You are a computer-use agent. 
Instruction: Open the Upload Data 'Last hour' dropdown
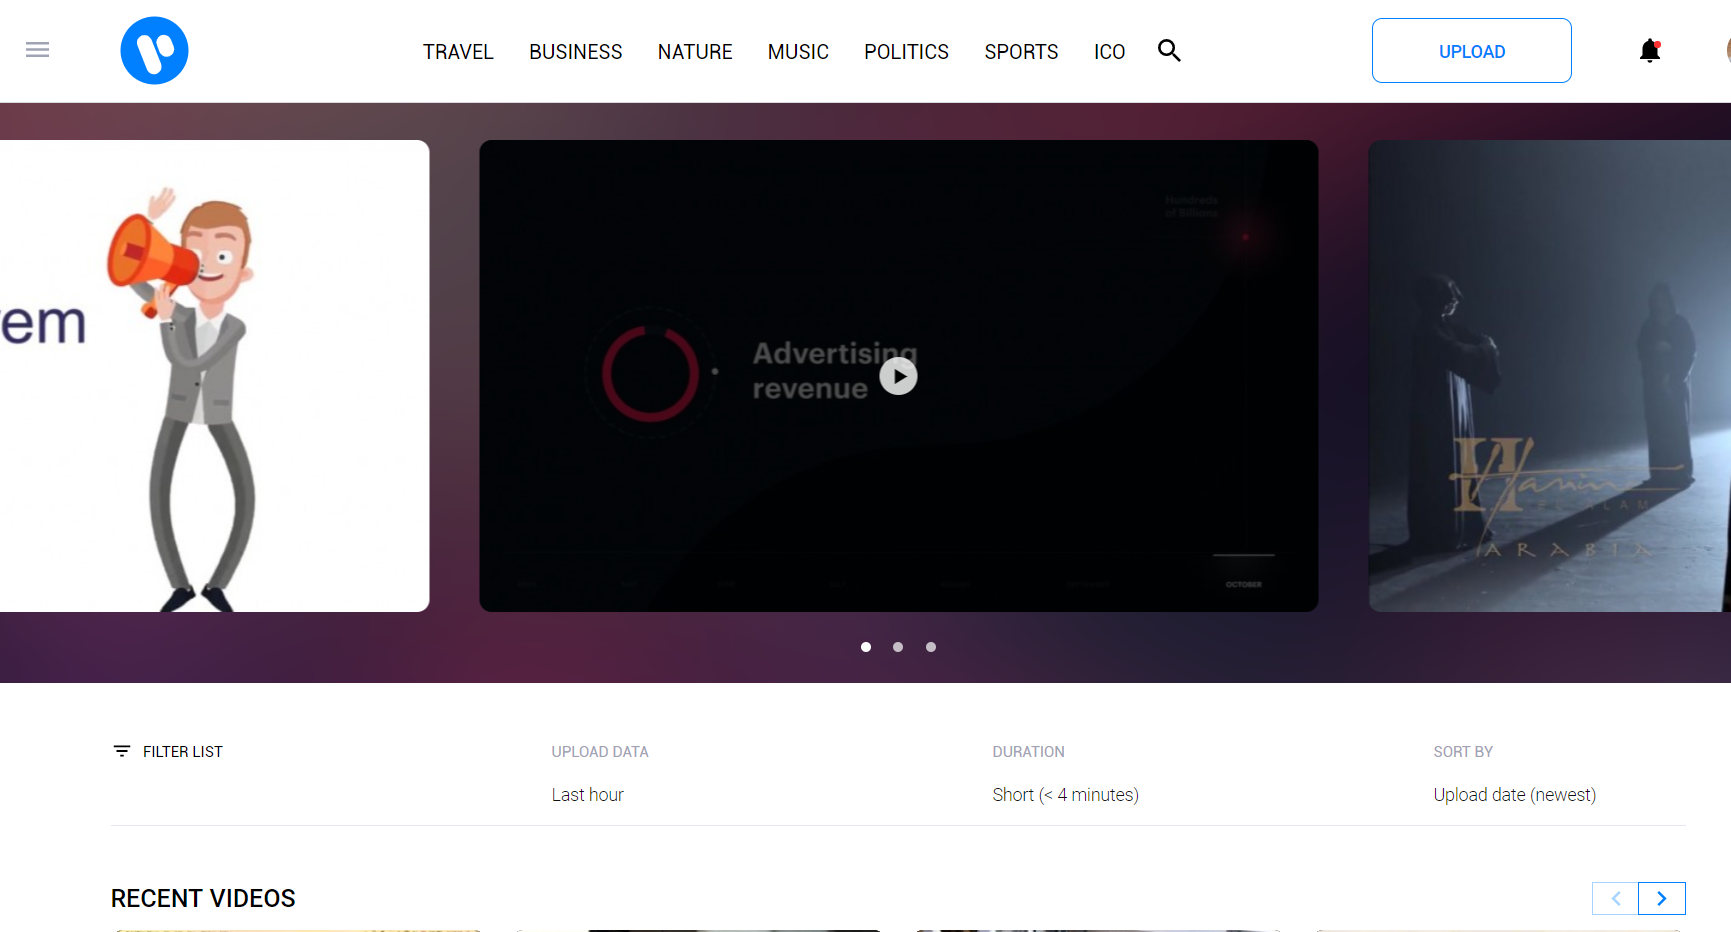588,795
